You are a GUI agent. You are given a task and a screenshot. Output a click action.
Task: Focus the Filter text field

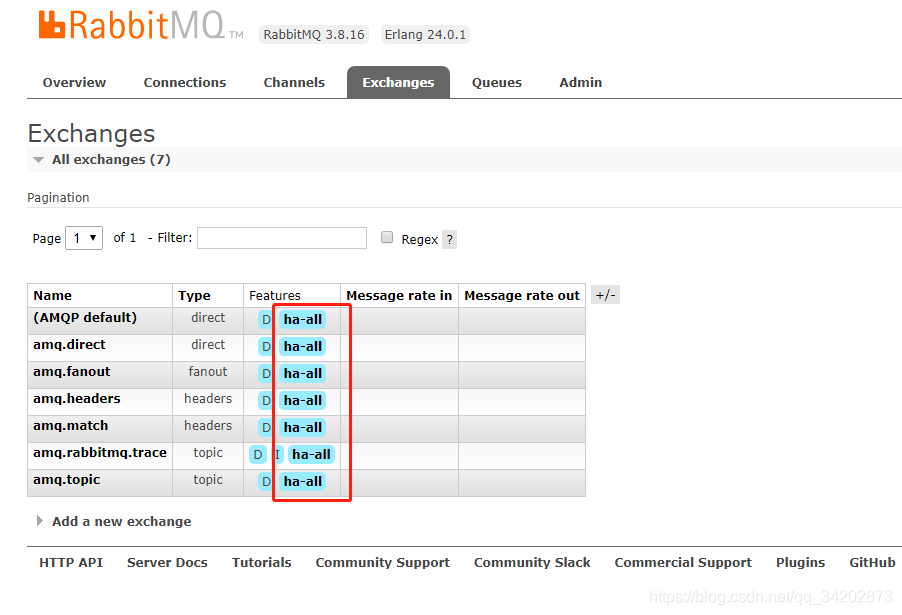[282, 238]
